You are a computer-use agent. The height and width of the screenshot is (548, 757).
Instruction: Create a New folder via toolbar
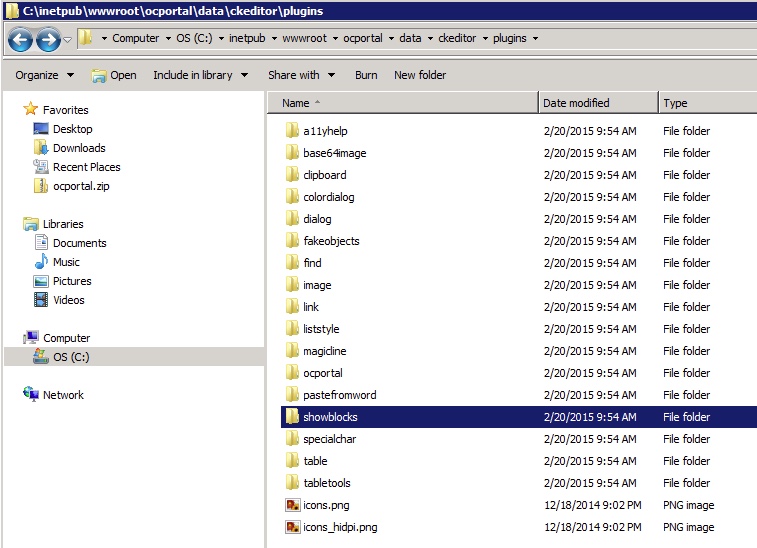click(x=420, y=75)
